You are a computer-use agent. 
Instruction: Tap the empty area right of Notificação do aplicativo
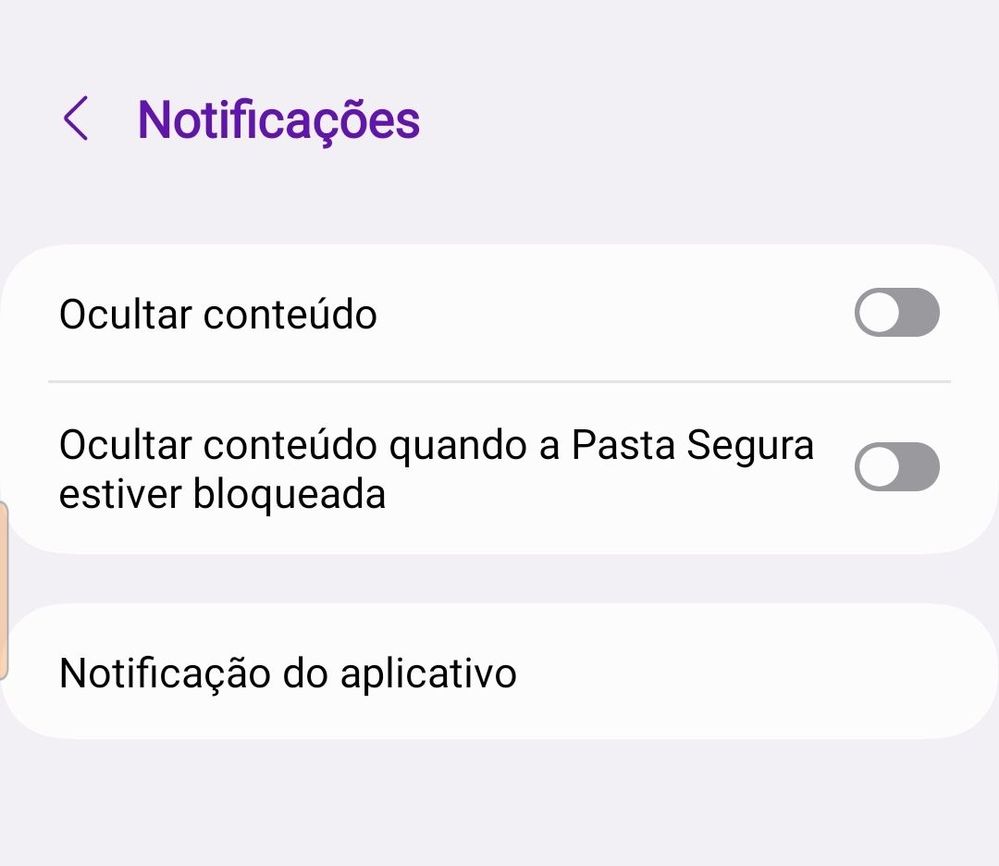click(x=752, y=672)
